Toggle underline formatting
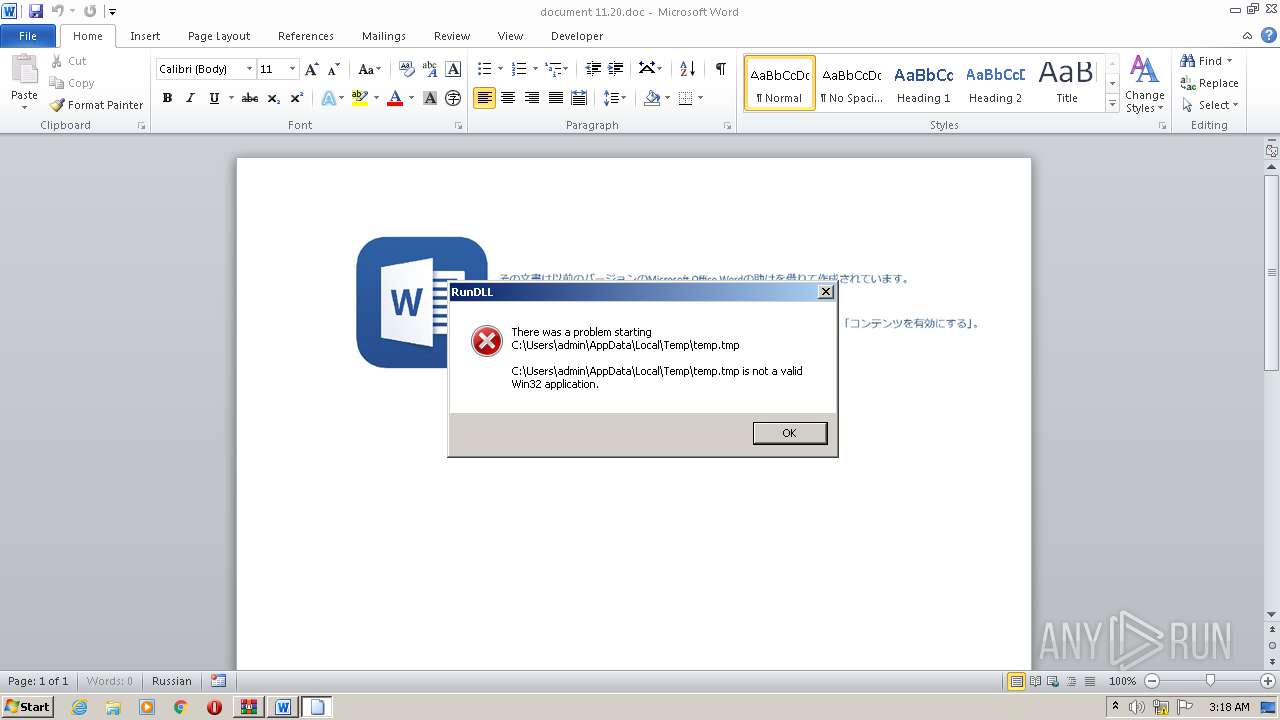This screenshot has width=1280, height=720. [x=213, y=98]
